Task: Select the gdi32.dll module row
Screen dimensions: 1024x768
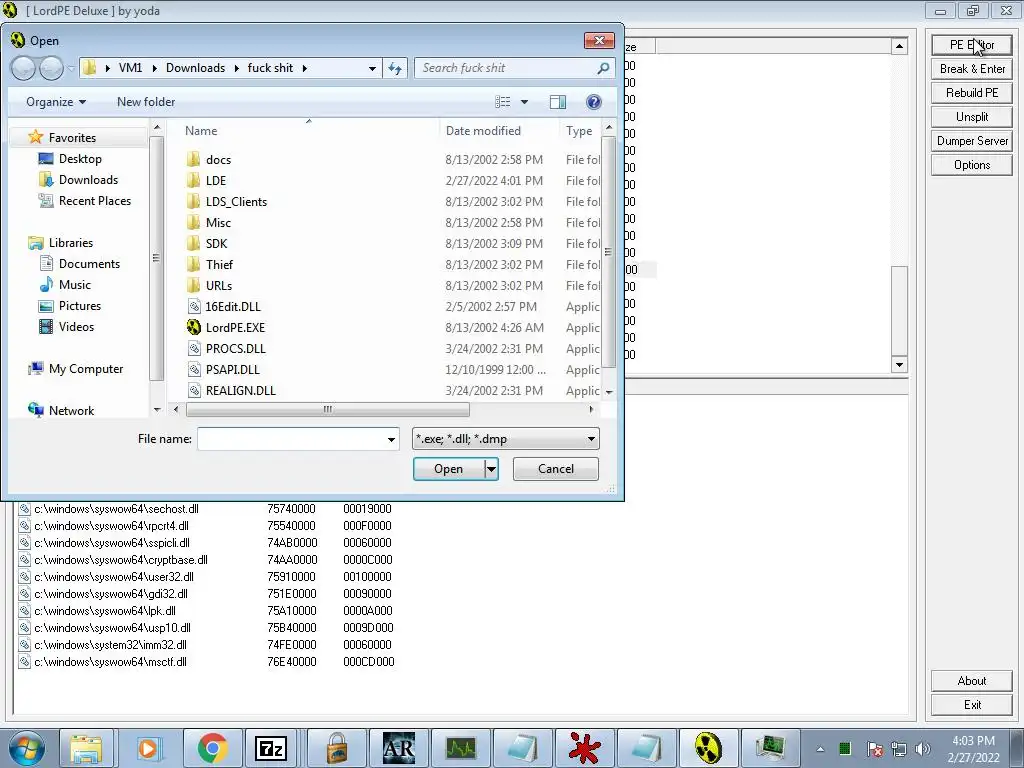Action: tap(206, 594)
